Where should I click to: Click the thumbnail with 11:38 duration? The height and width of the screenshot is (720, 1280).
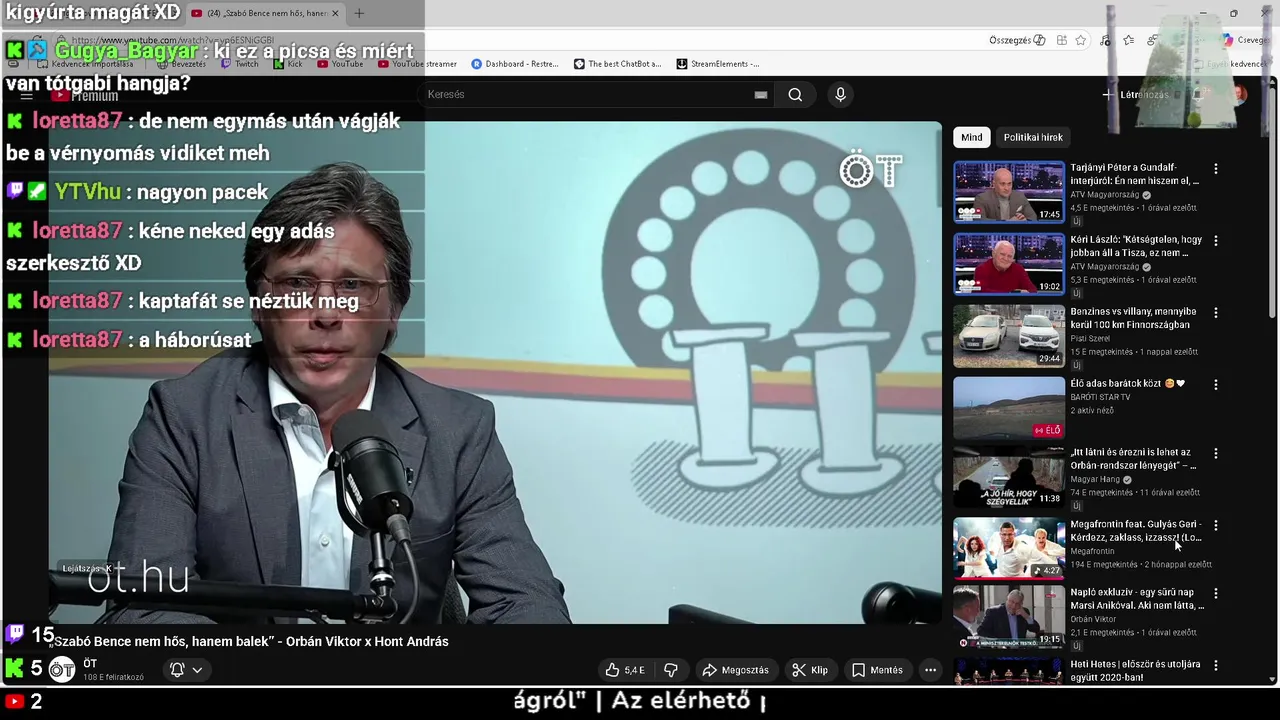coord(1008,476)
